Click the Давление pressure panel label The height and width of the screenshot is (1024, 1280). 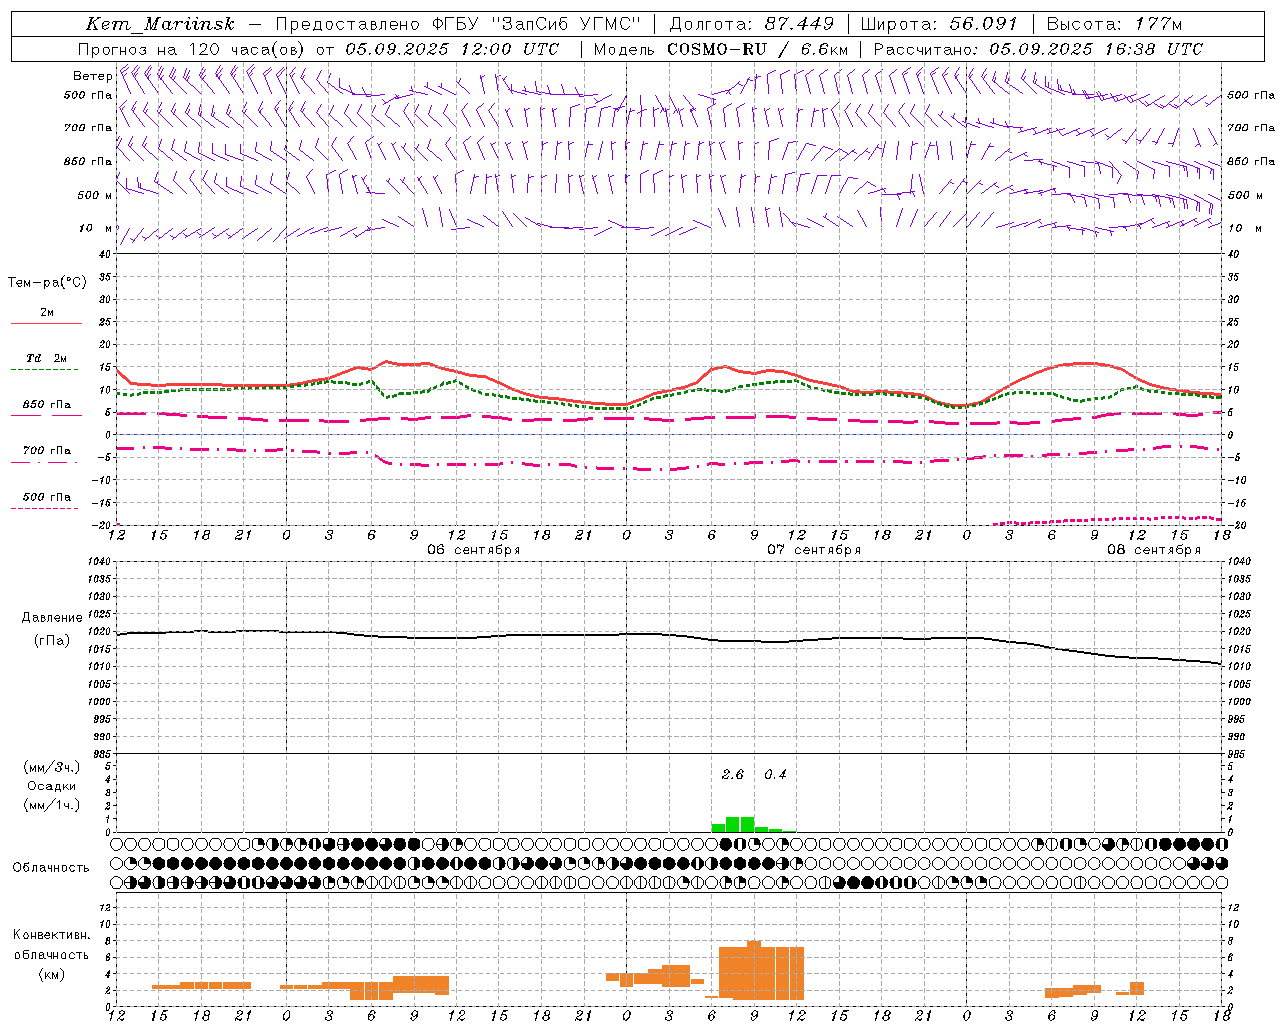[52, 618]
